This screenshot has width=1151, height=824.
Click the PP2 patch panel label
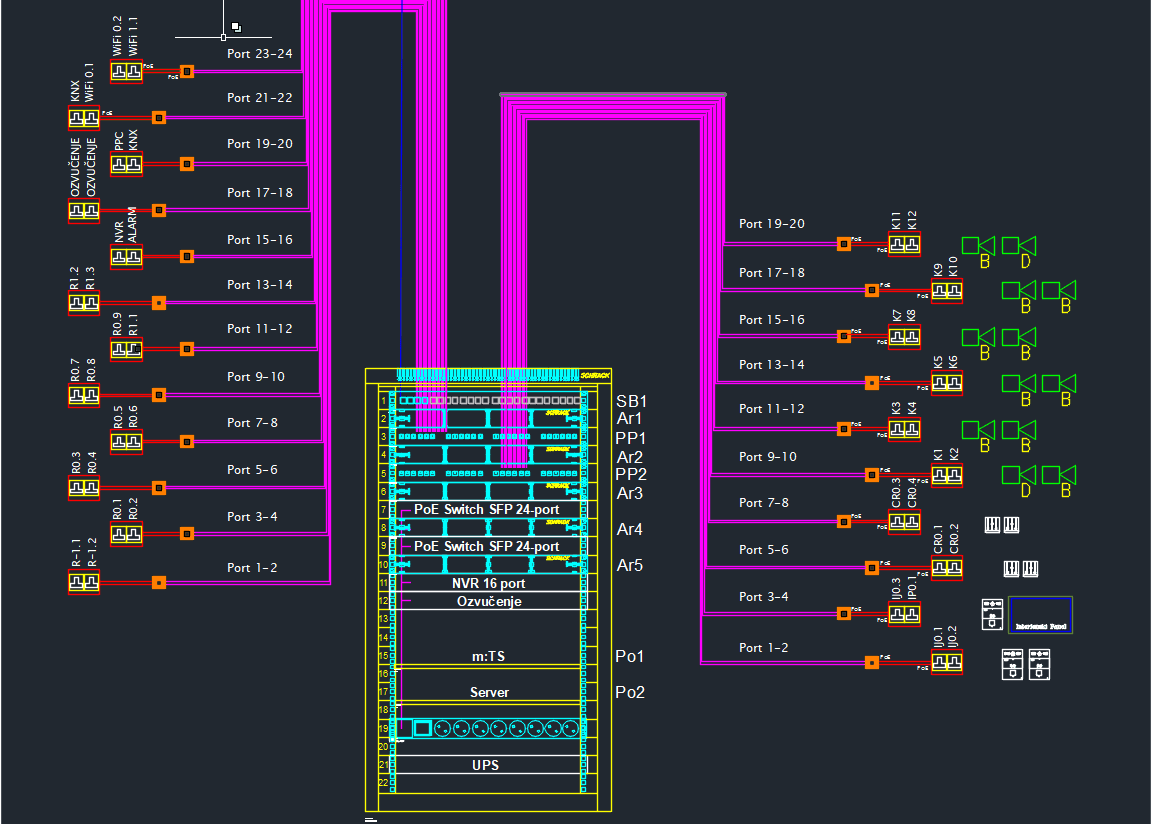[x=631, y=474]
